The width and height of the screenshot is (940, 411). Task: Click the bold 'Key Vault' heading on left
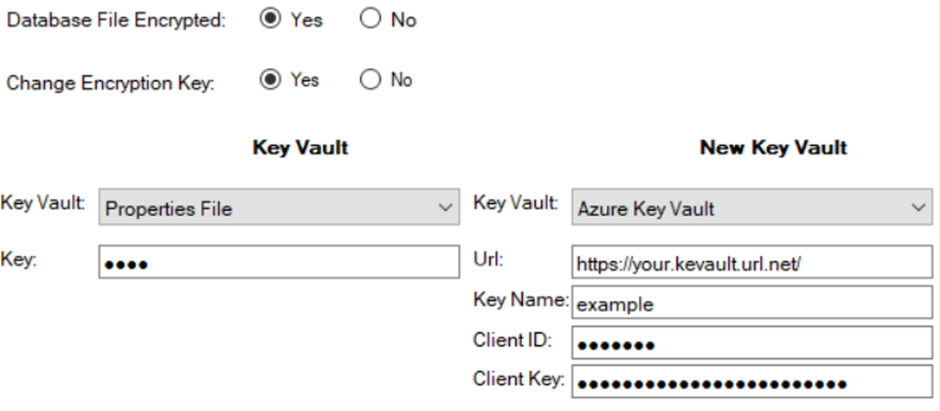coord(300,148)
